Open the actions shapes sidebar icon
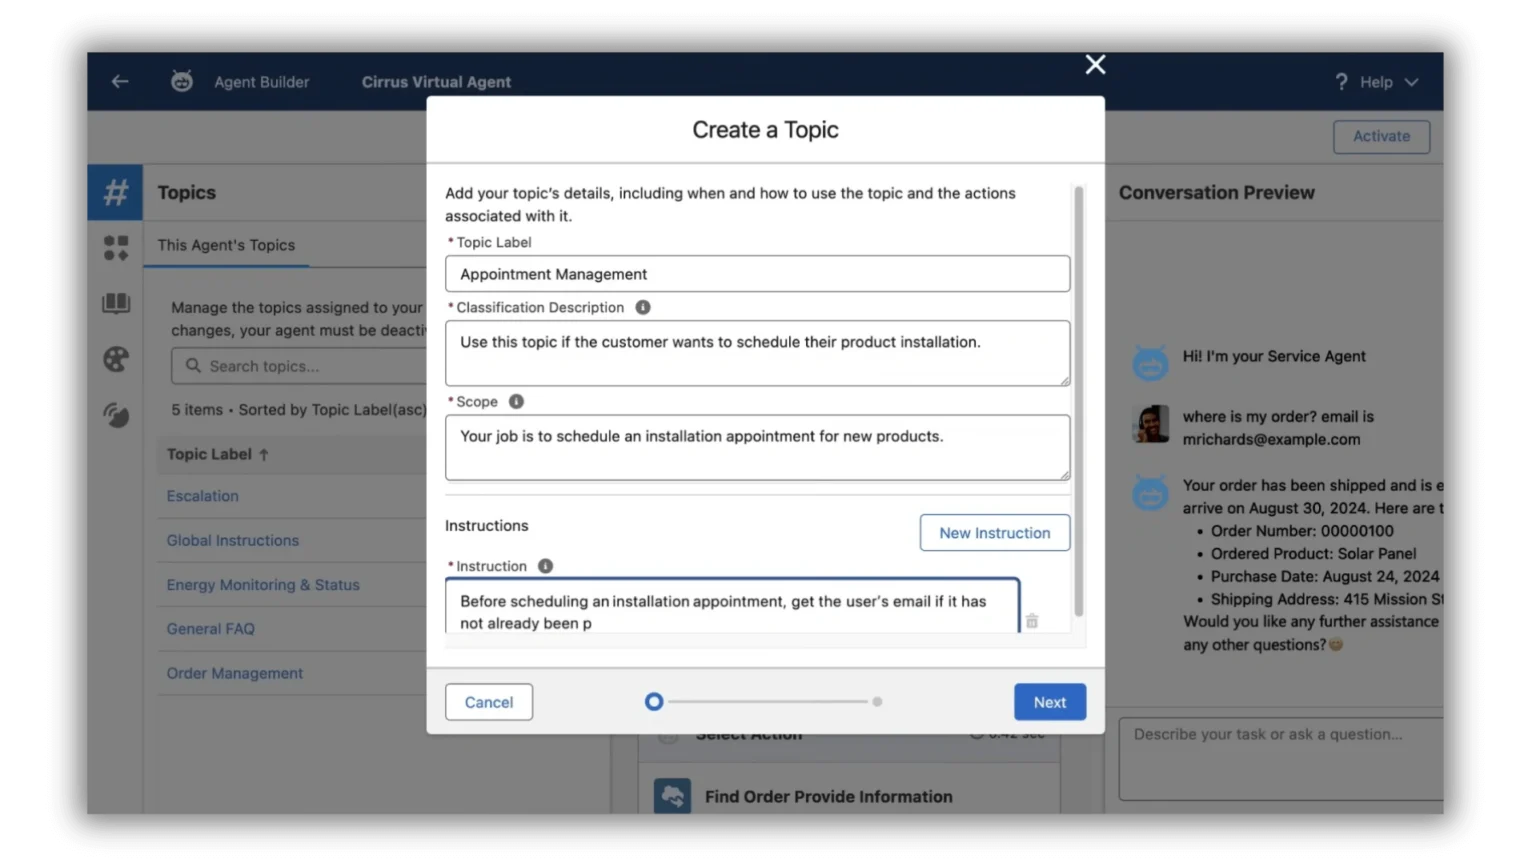The image size is (1536, 863). click(x=116, y=248)
